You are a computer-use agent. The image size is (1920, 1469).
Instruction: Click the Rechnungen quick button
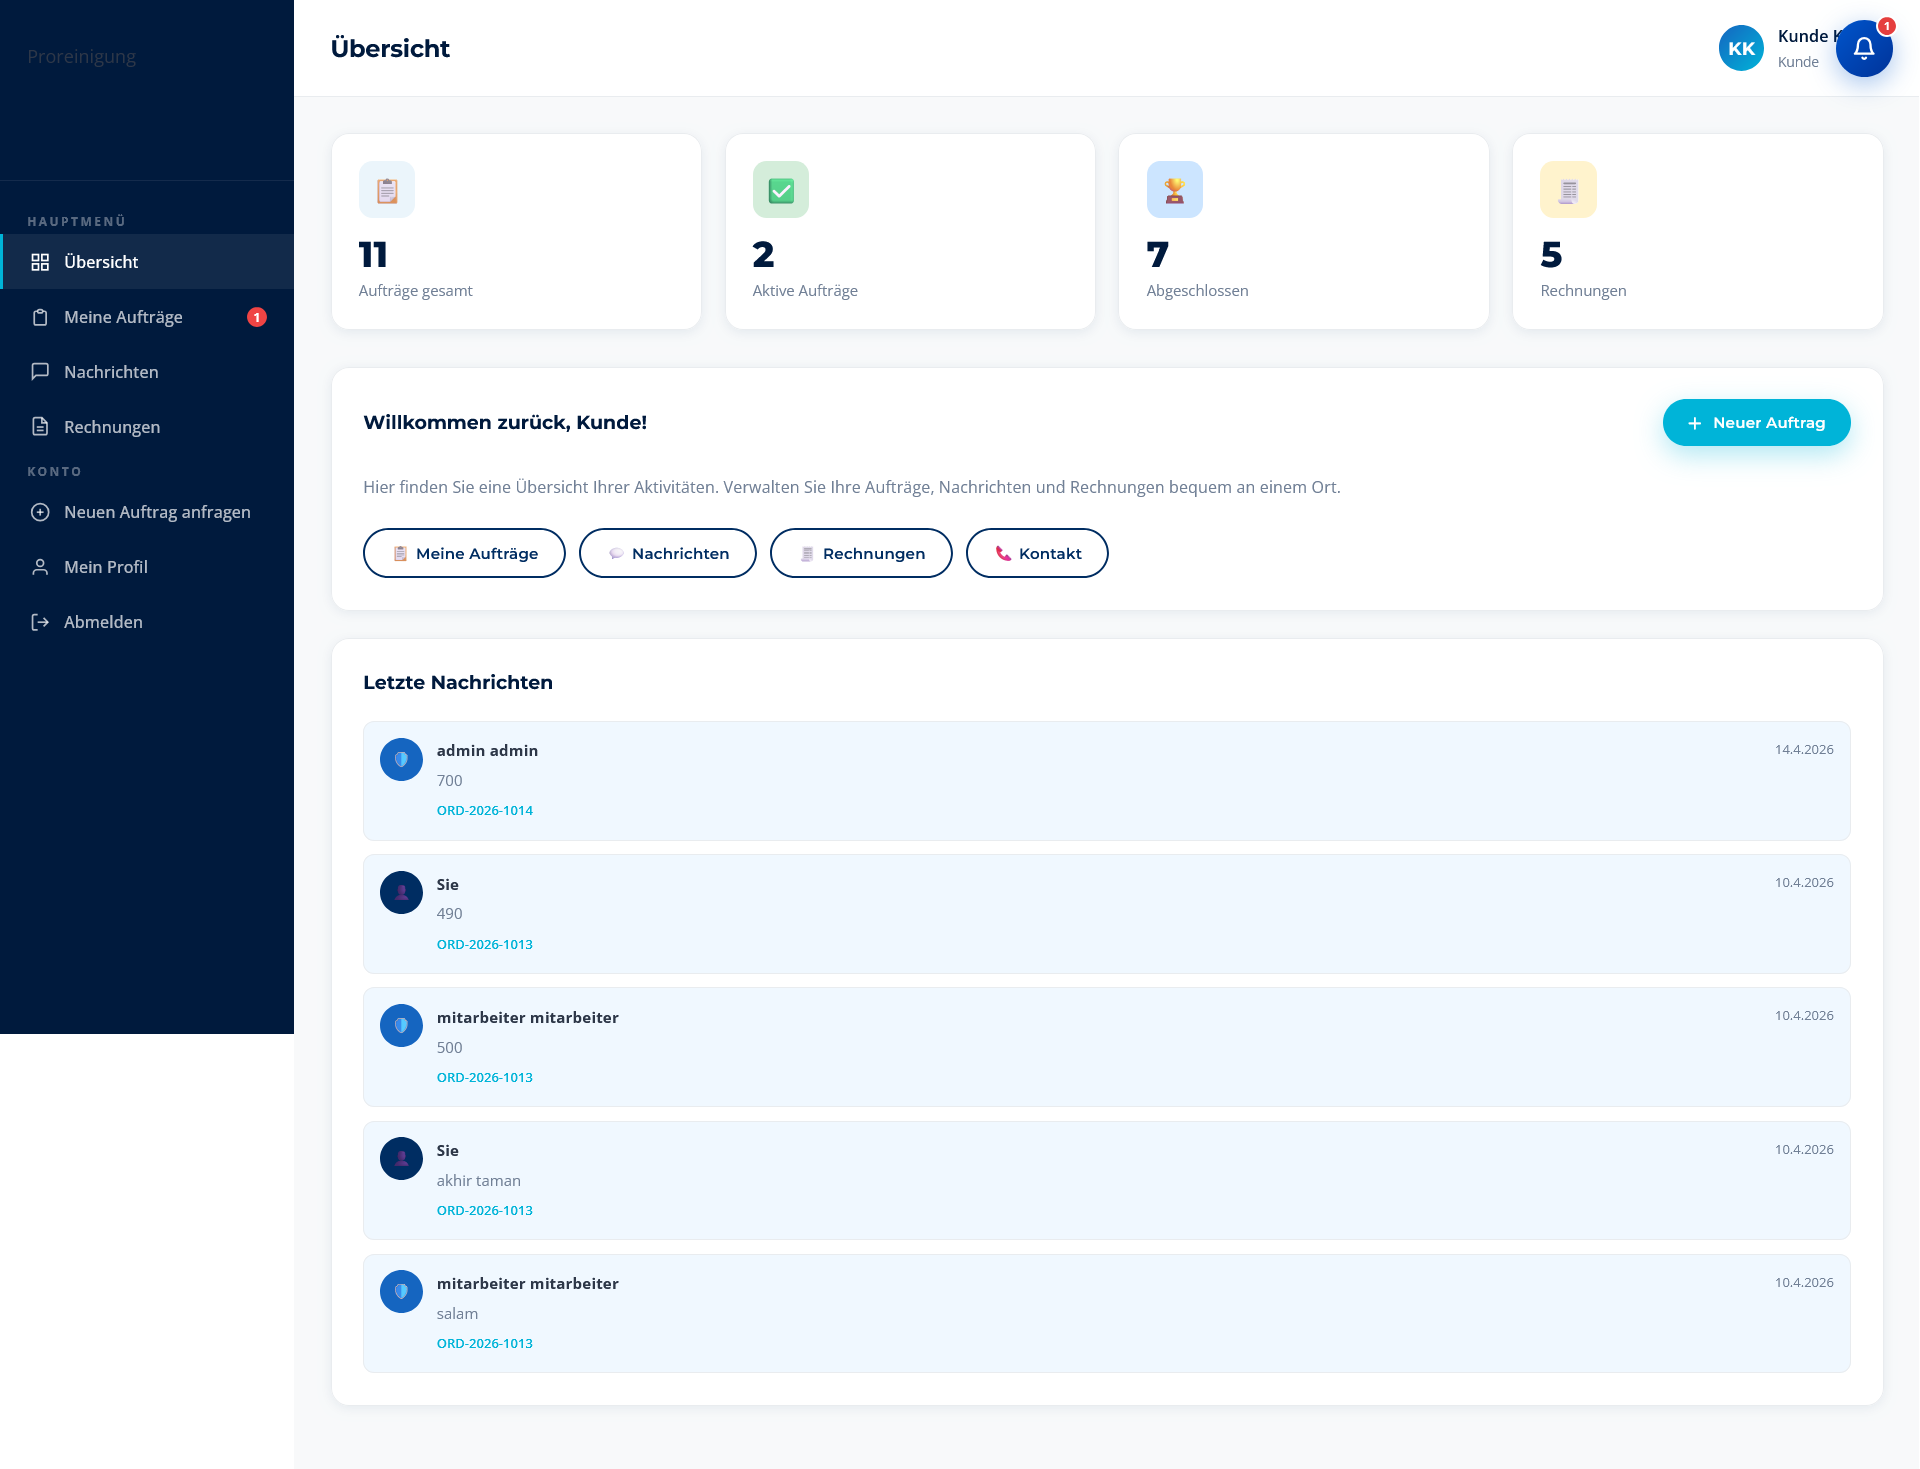[x=861, y=553]
